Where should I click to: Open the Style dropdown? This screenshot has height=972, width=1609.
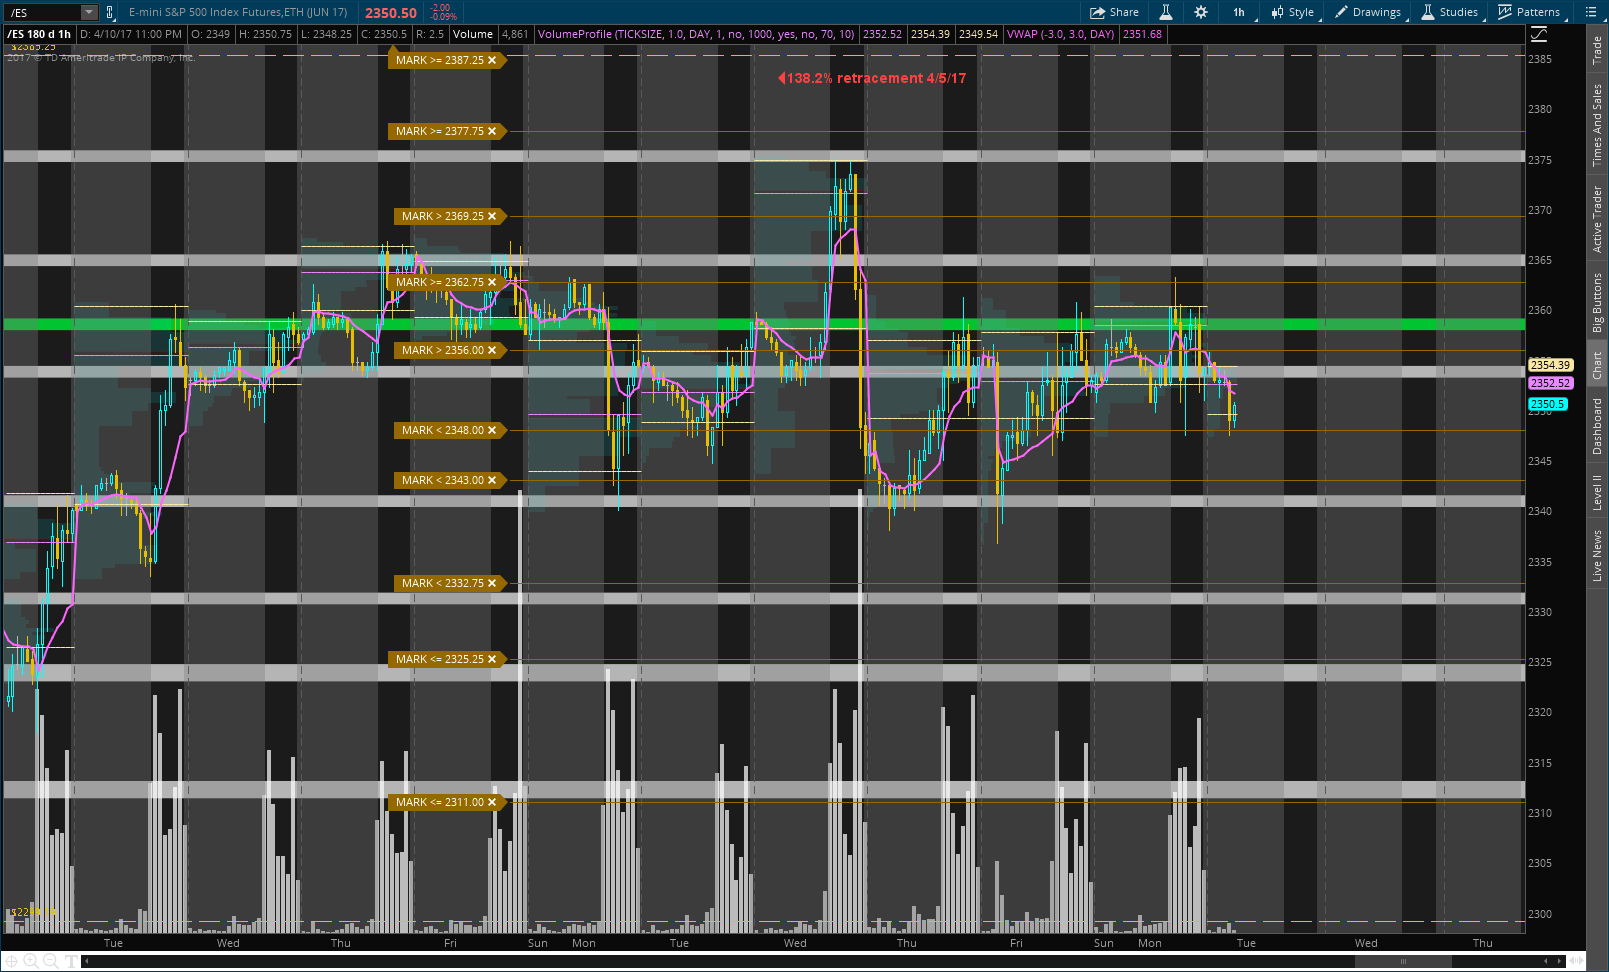[x=1293, y=12]
